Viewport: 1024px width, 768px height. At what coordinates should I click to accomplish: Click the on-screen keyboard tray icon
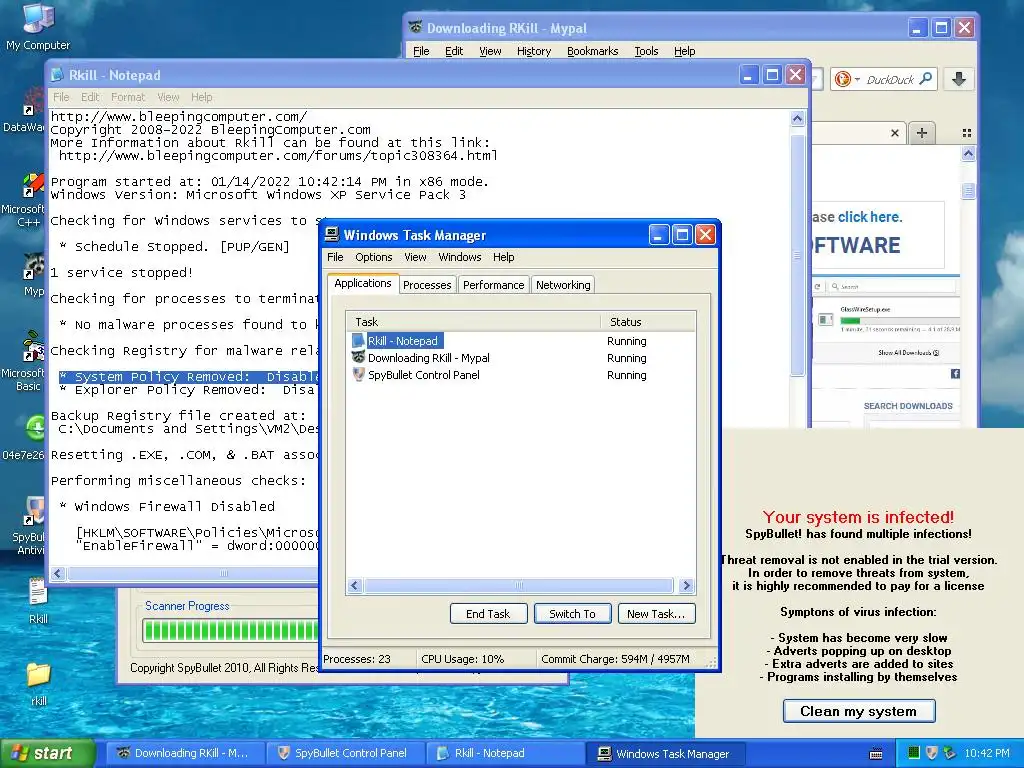click(x=876, y=754)
